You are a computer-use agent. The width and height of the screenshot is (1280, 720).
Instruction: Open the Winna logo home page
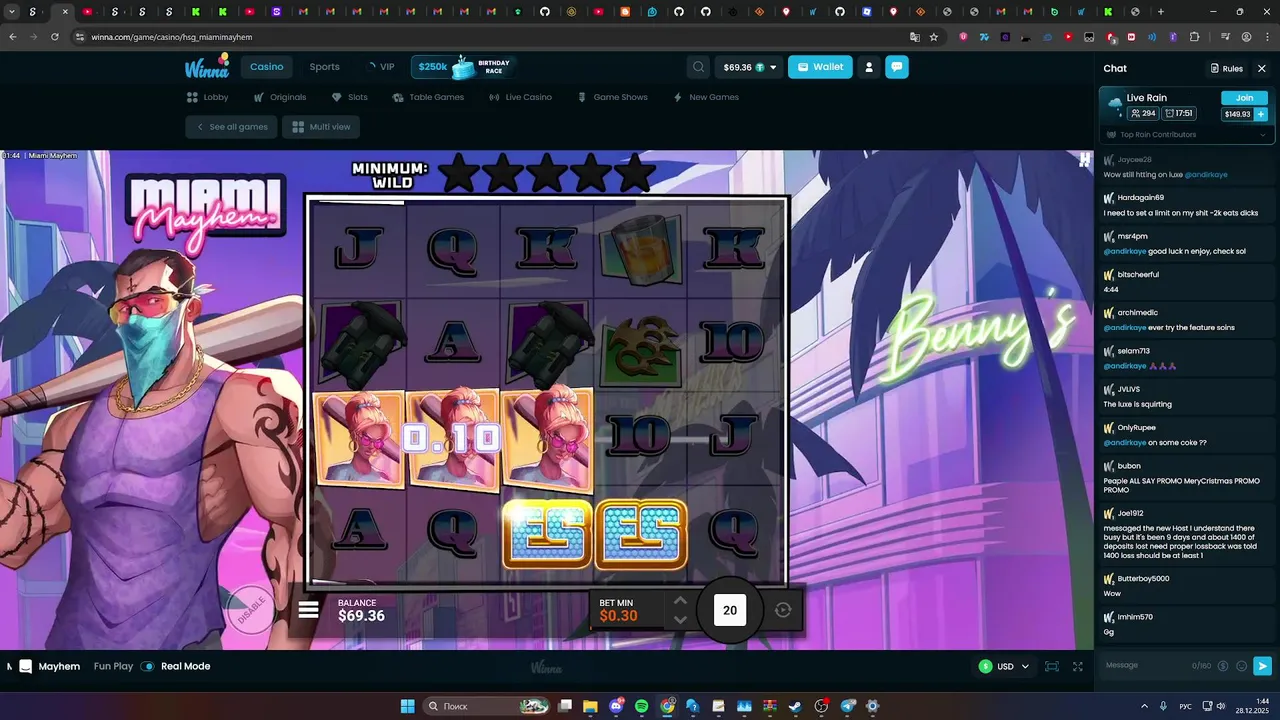[207, 67]
